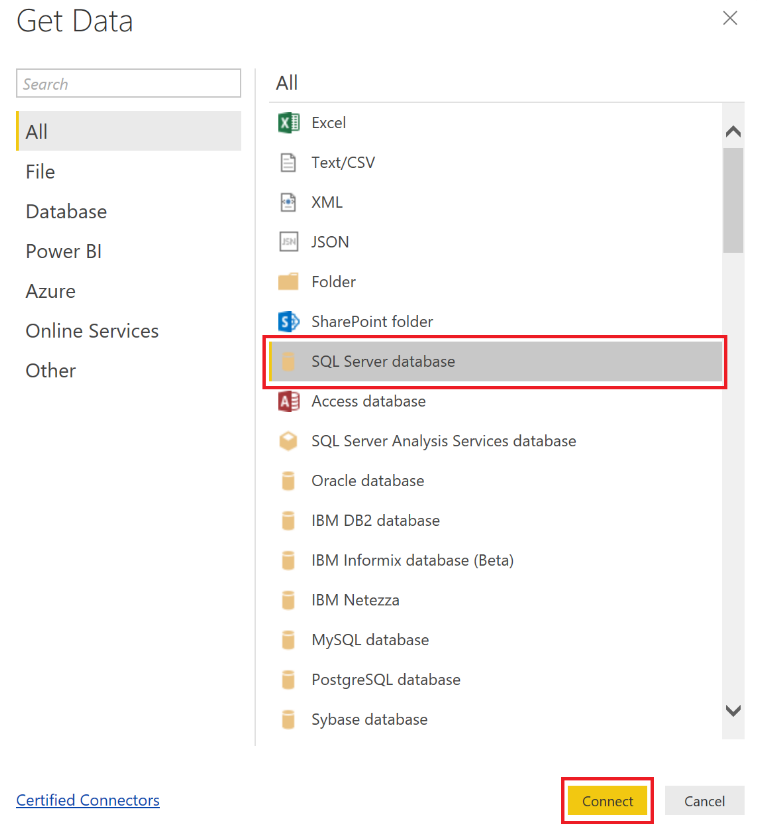Click the vertical scrollbar thumb
Image resolution: width=757 pixels, height=835 pixels.
coord(733,200)
